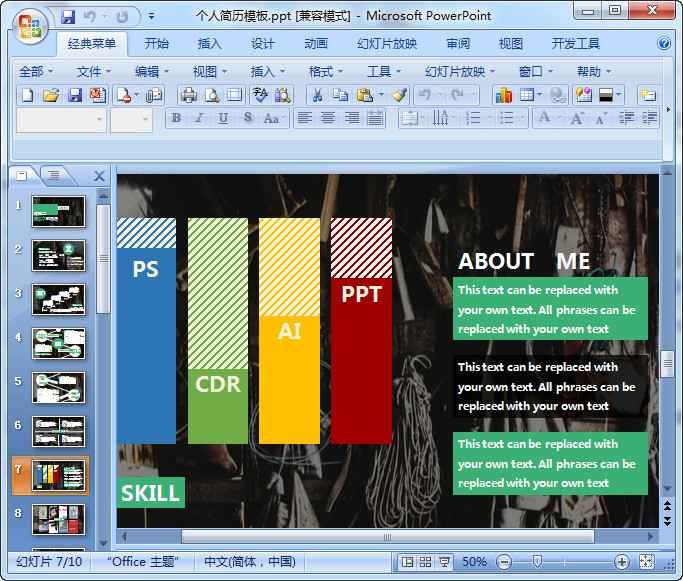Open Quick Access Toolbar customize arrow
The height and width of the screenshot is (581, 683).
pos(151,17)
